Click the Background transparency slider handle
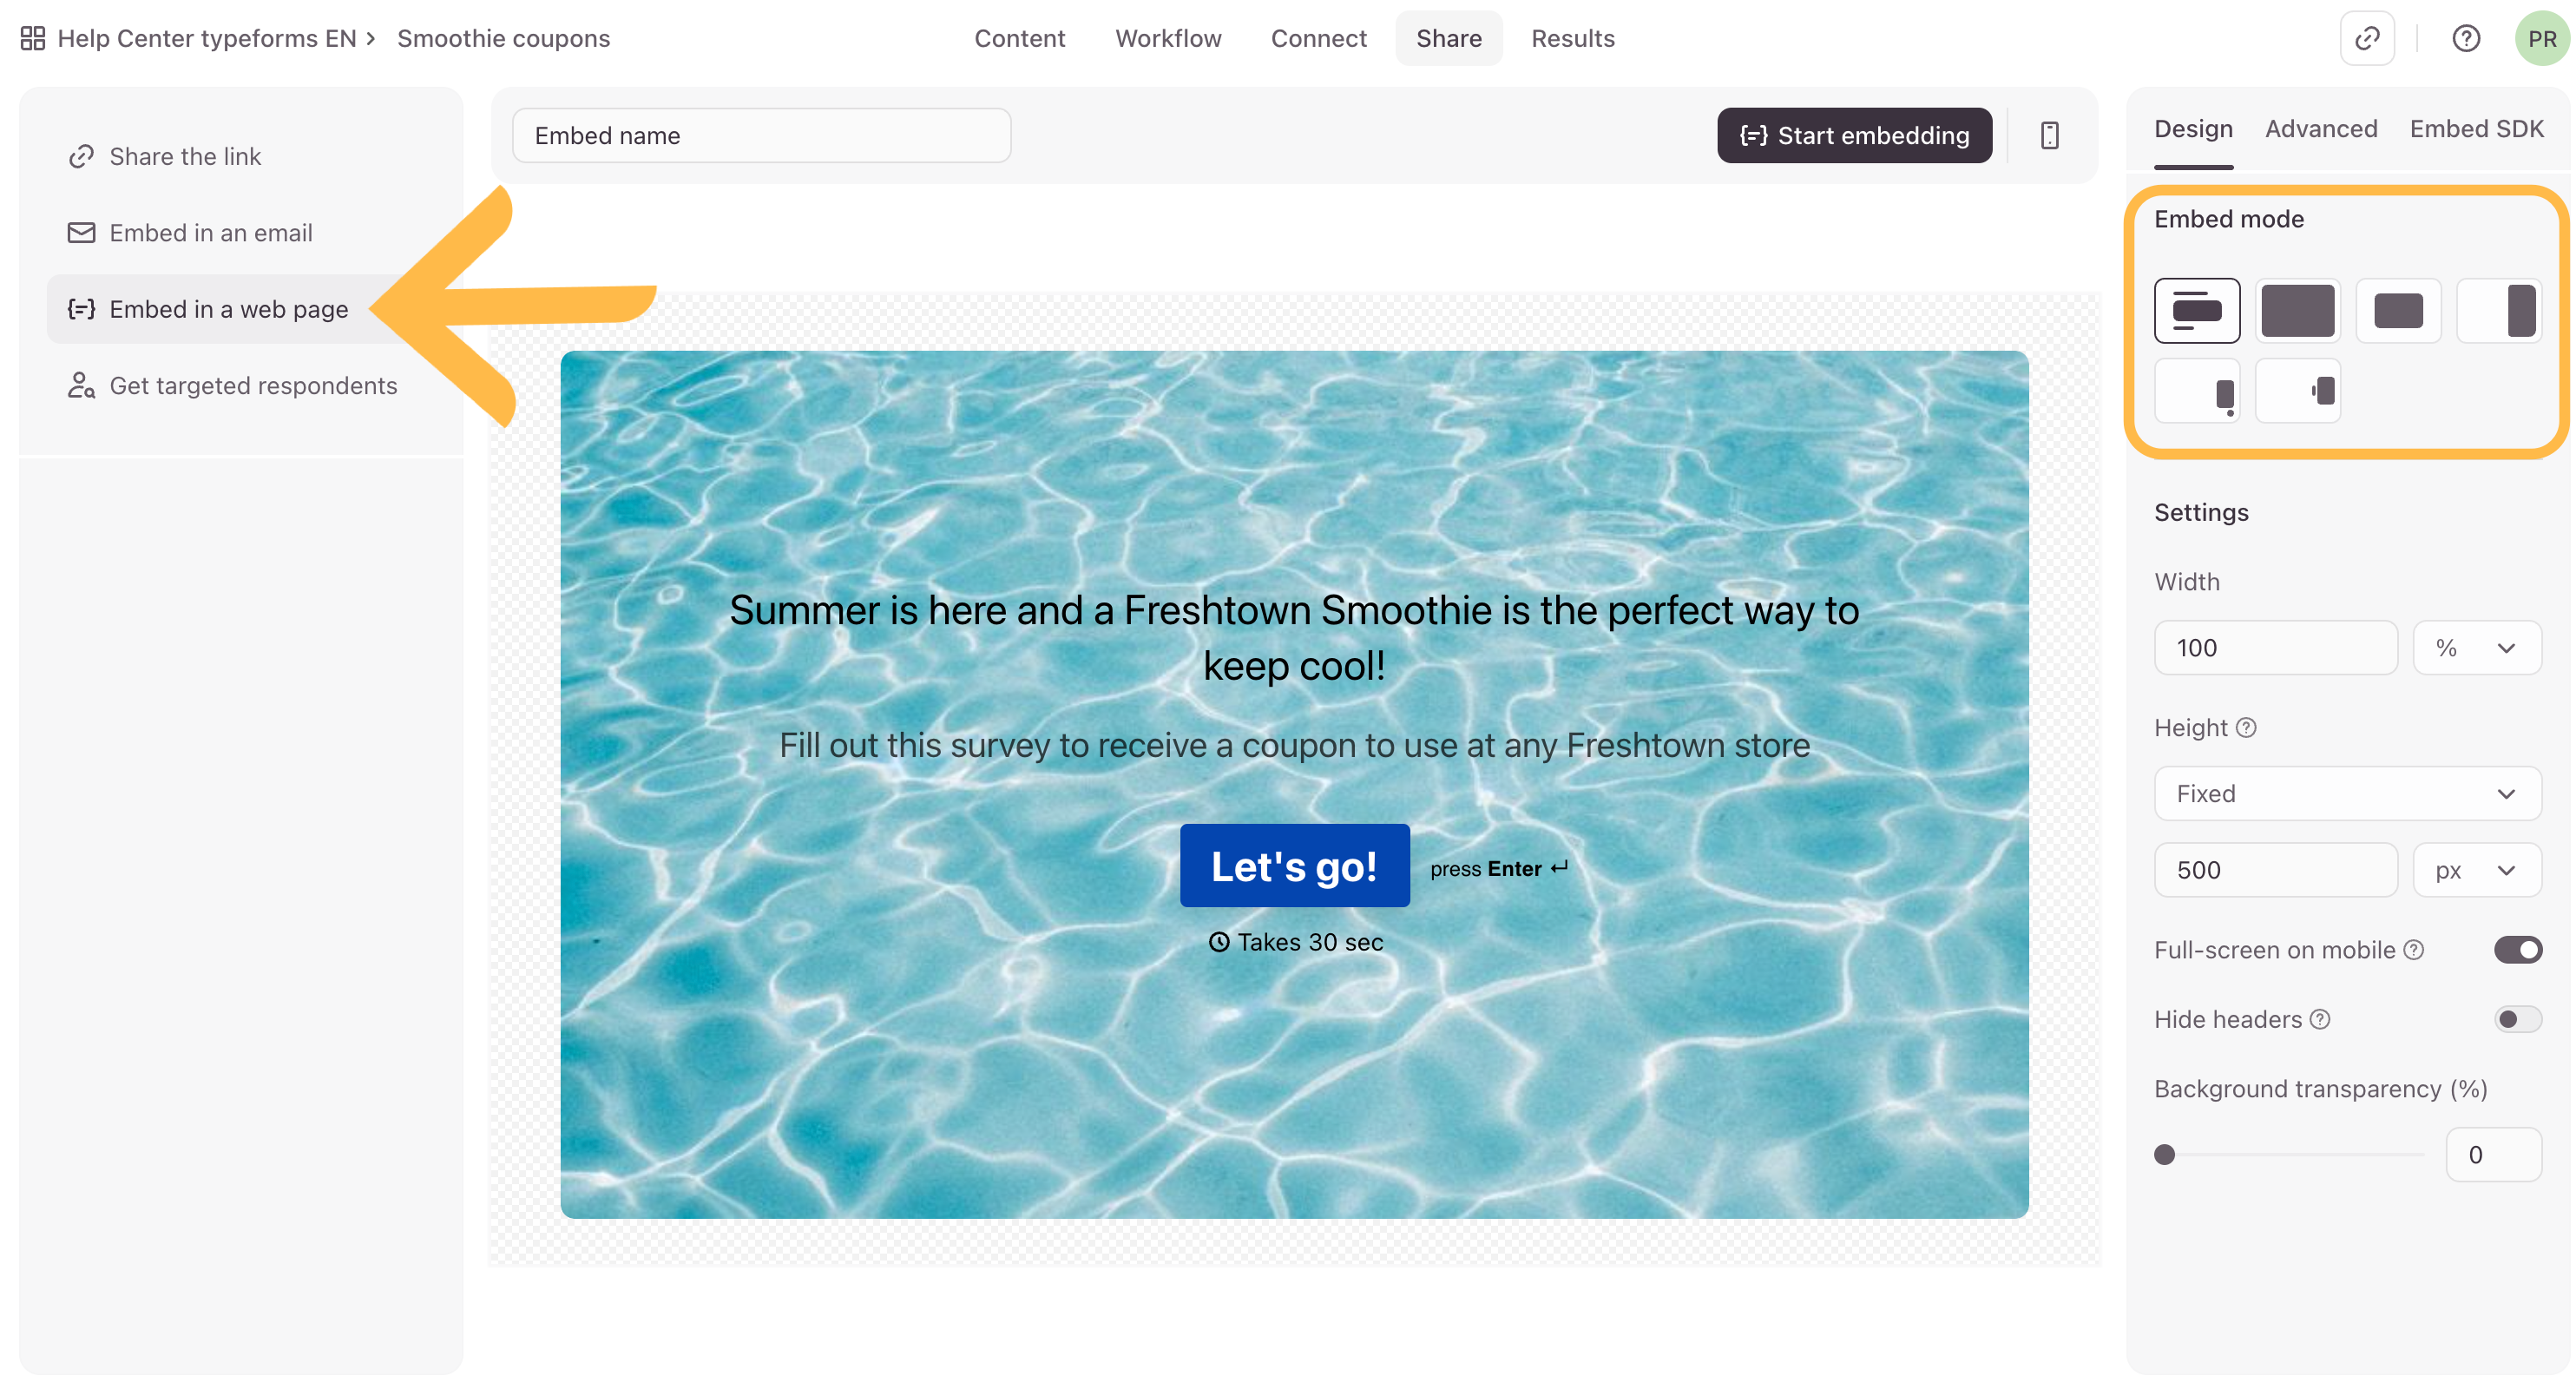 coord(2164,1155)
